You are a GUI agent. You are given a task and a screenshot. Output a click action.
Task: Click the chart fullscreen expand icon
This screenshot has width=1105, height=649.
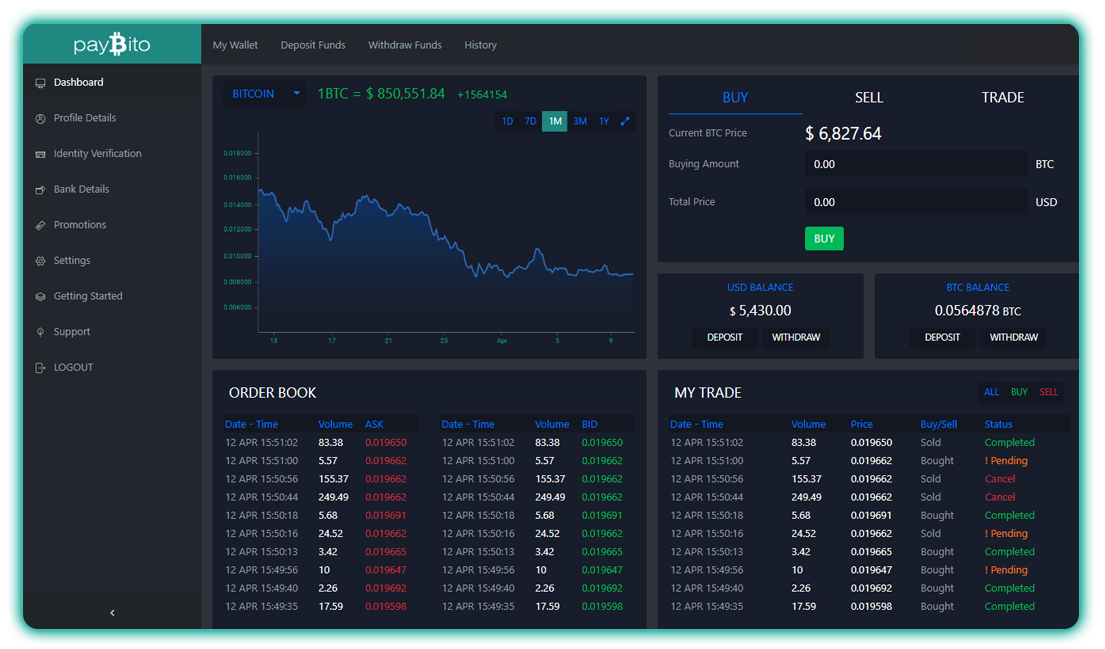625,121
